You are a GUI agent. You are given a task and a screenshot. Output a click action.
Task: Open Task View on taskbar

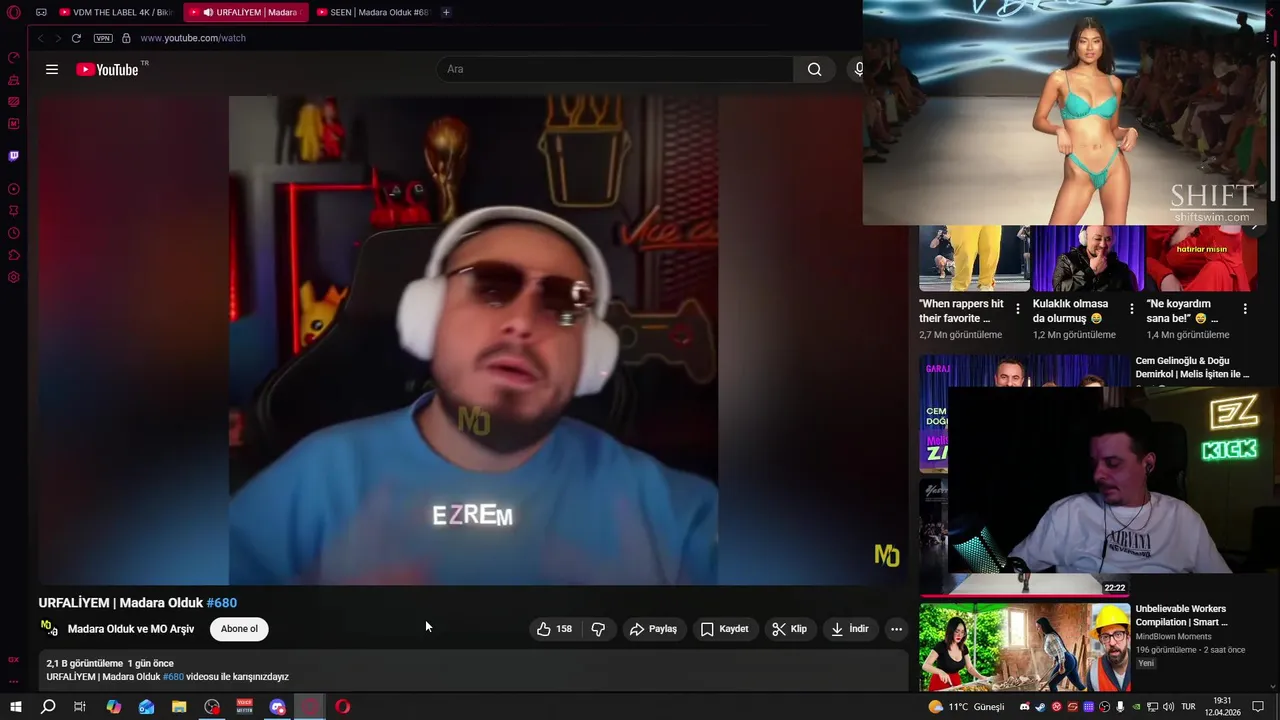80,707
